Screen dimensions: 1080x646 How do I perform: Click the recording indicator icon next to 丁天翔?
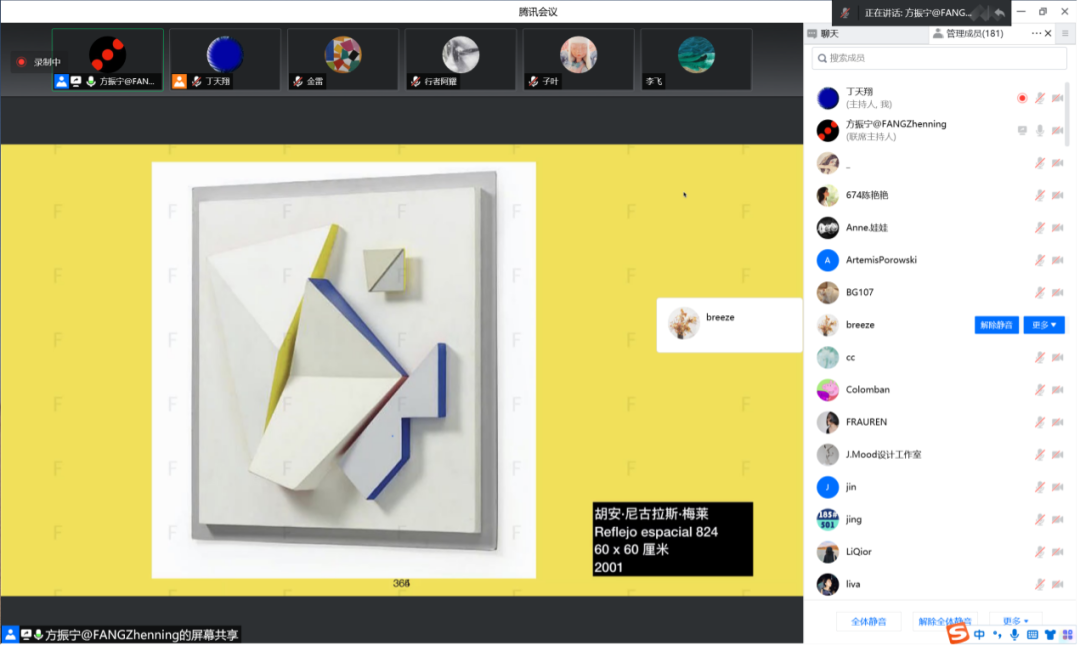pyautogui.click(x=1022, y=98)
